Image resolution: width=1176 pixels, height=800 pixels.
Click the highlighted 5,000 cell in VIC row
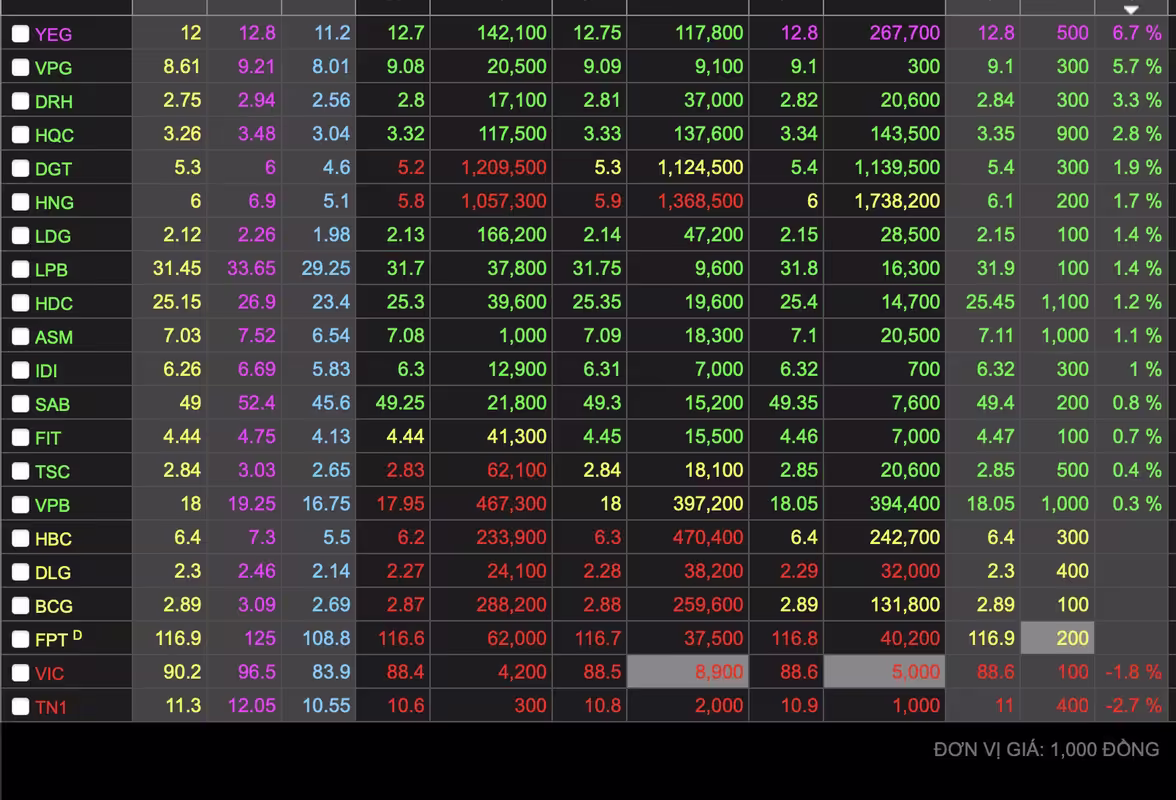[884, 672]
